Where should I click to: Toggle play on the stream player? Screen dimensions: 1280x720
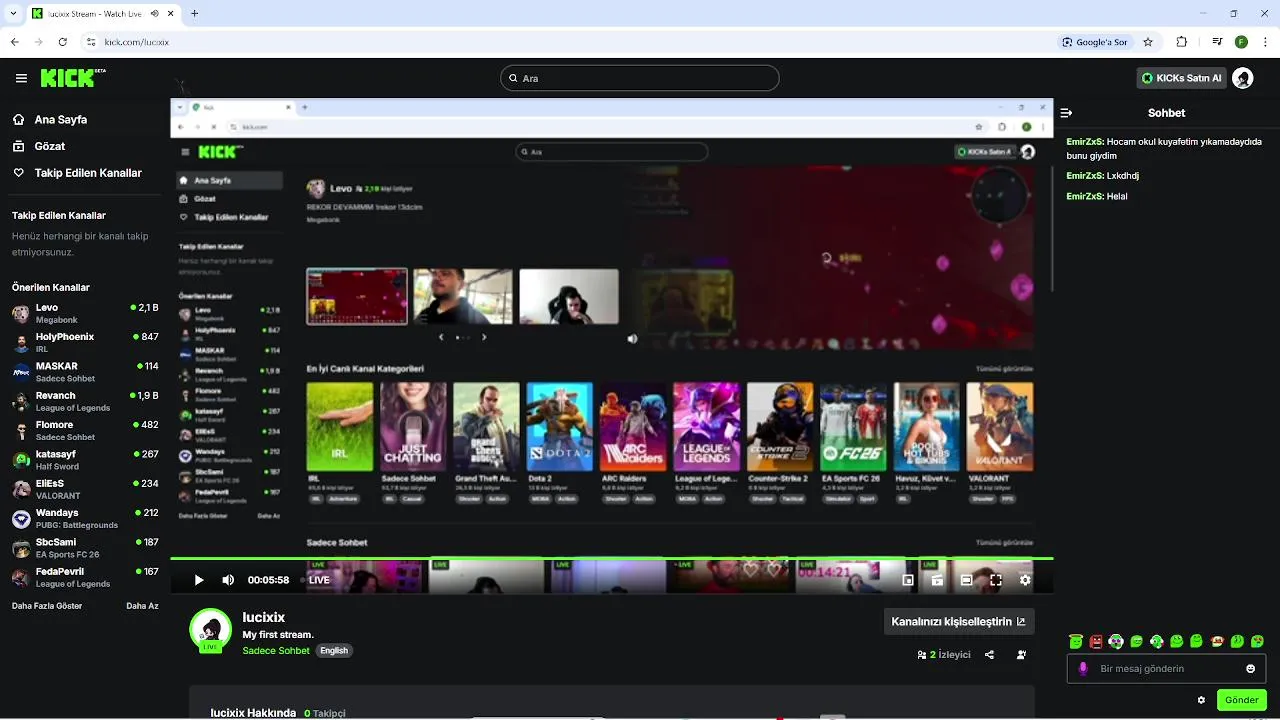point(199,580)
